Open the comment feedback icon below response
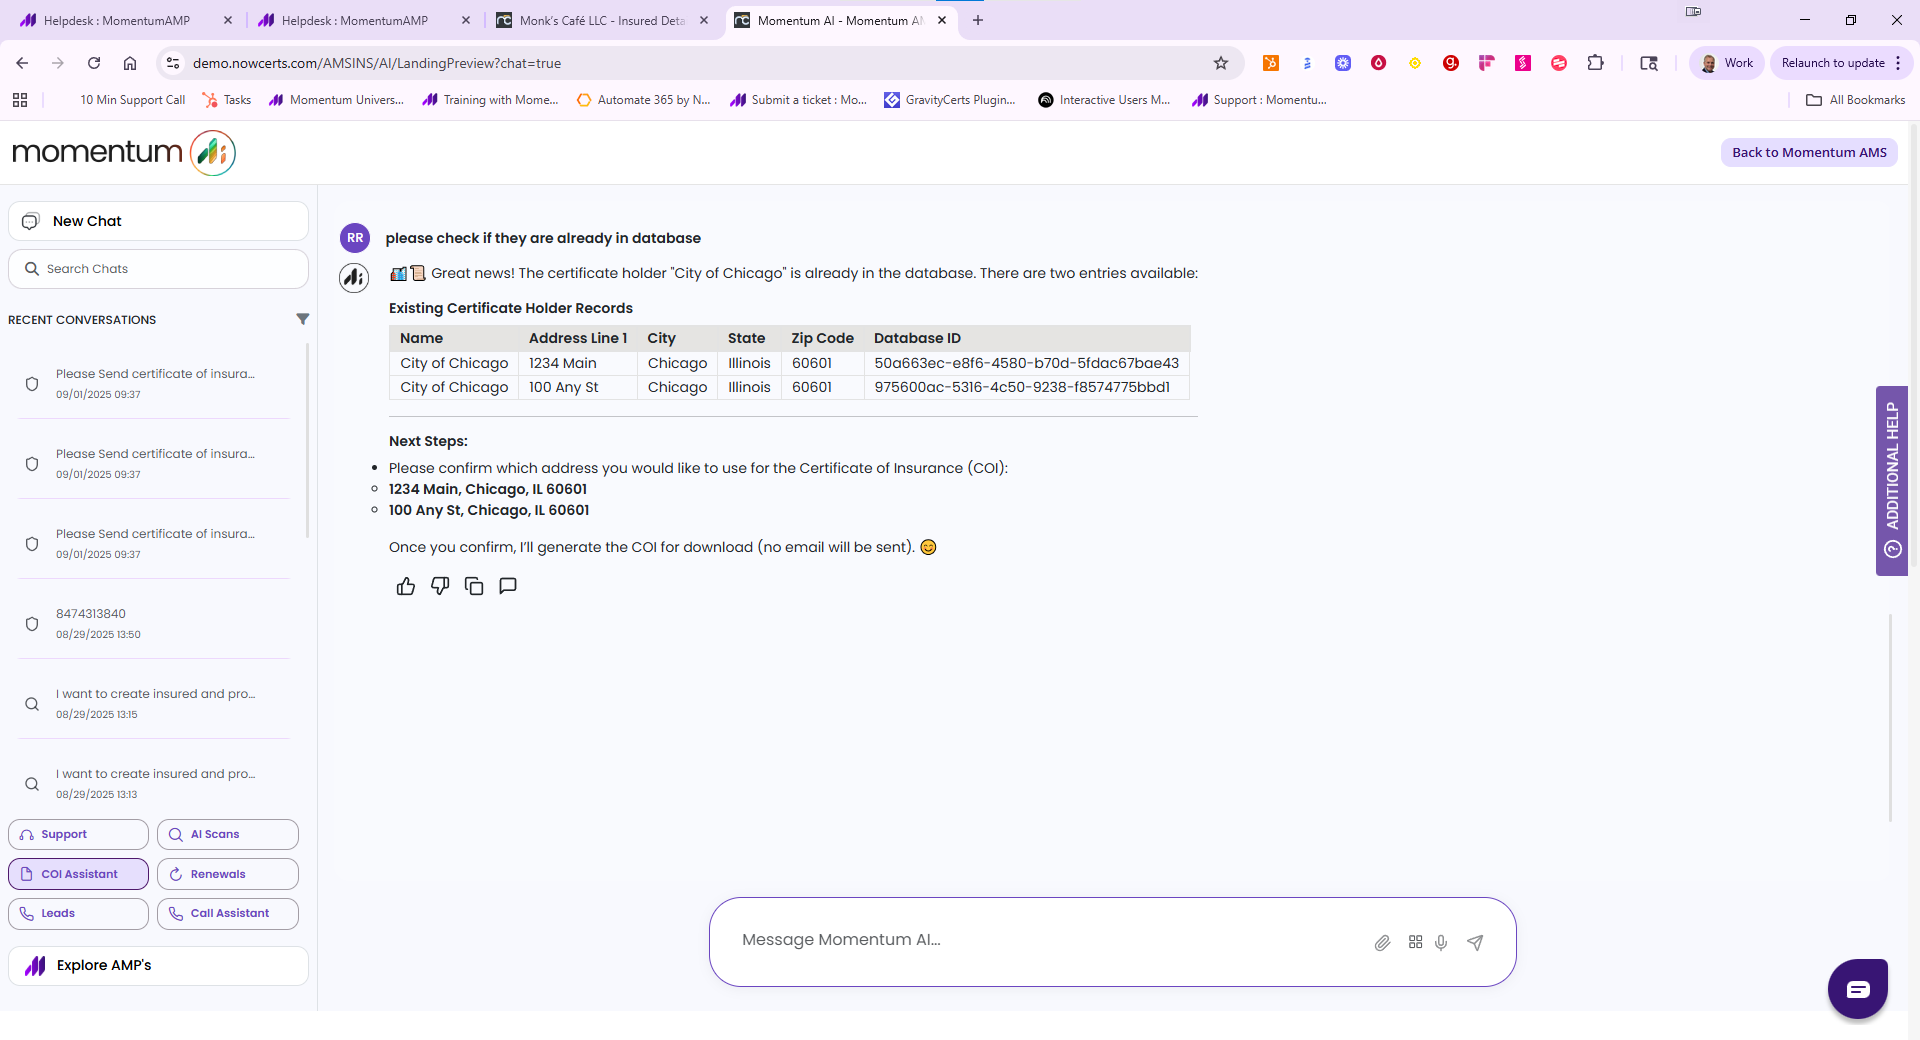Screen dimensions: 1920x1040 tap(508, 586)
